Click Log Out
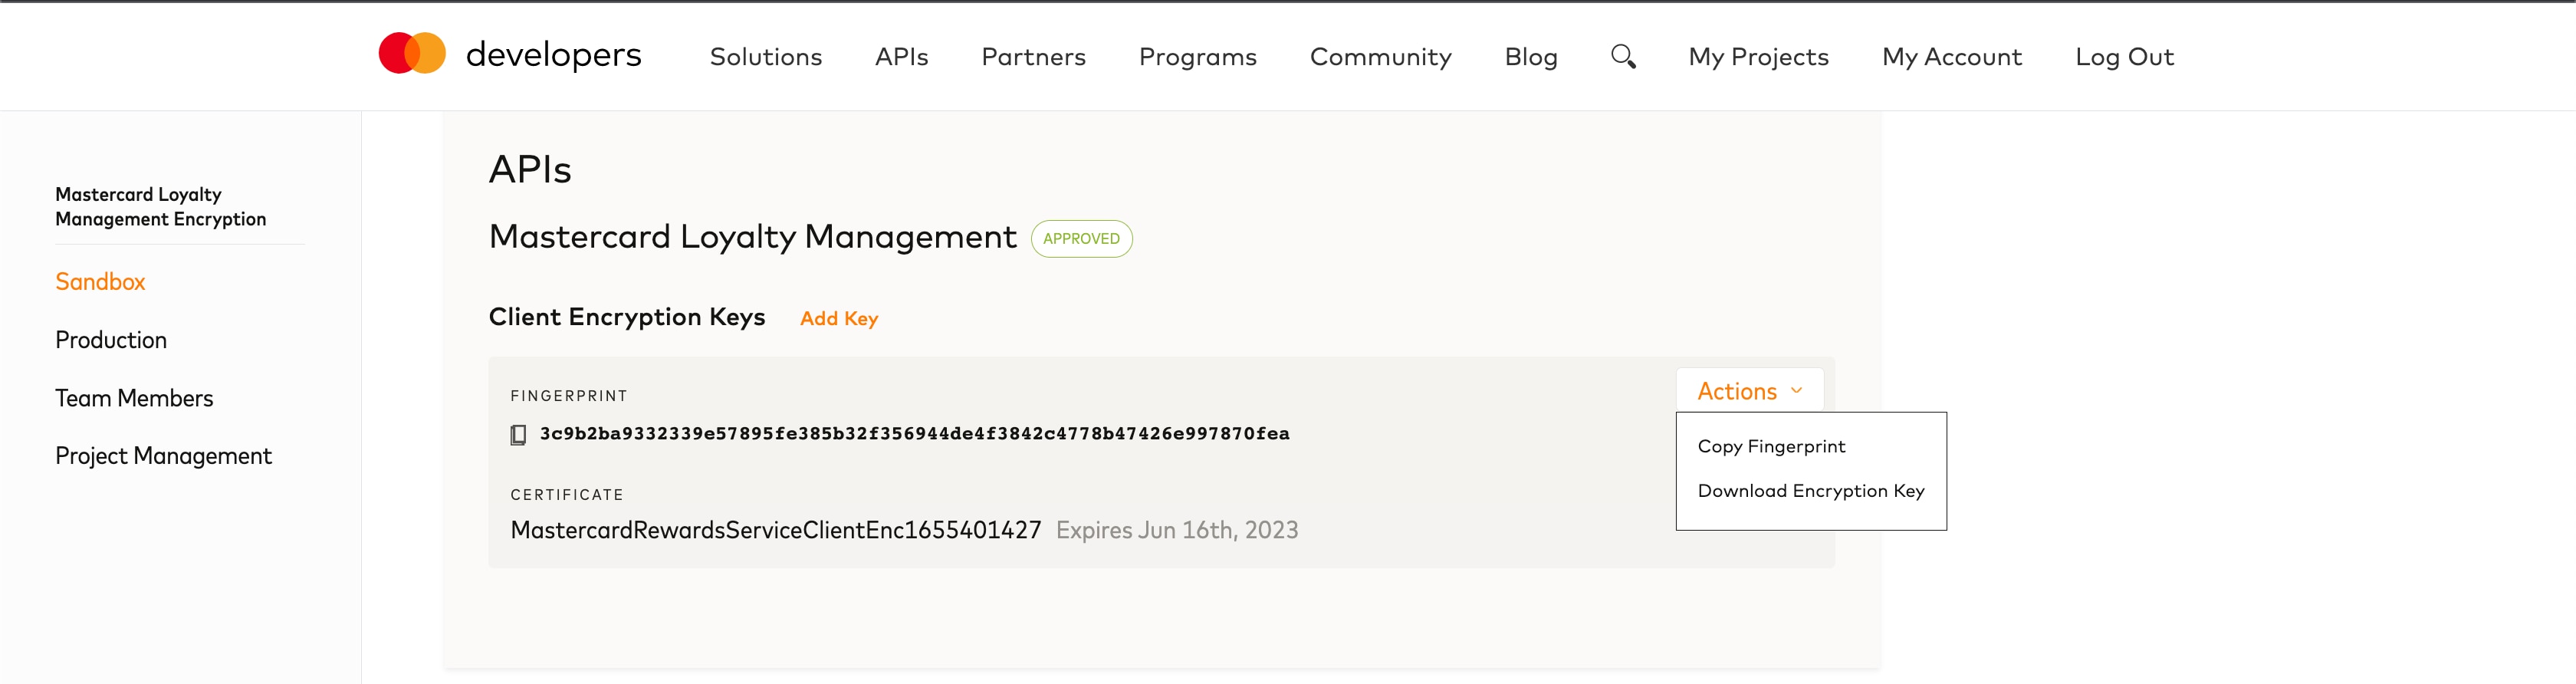The width and height of the screenshot is (2576, 684). [x=2124, y=57]
